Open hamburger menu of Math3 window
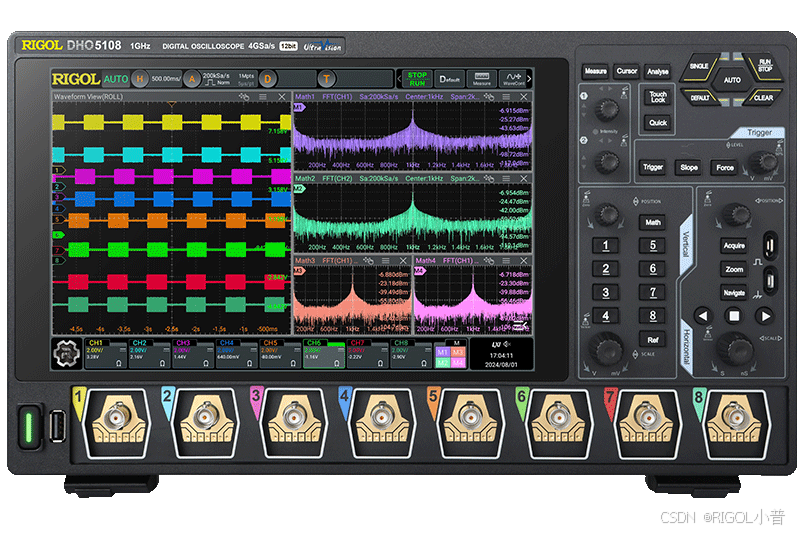 coord(386,261)
